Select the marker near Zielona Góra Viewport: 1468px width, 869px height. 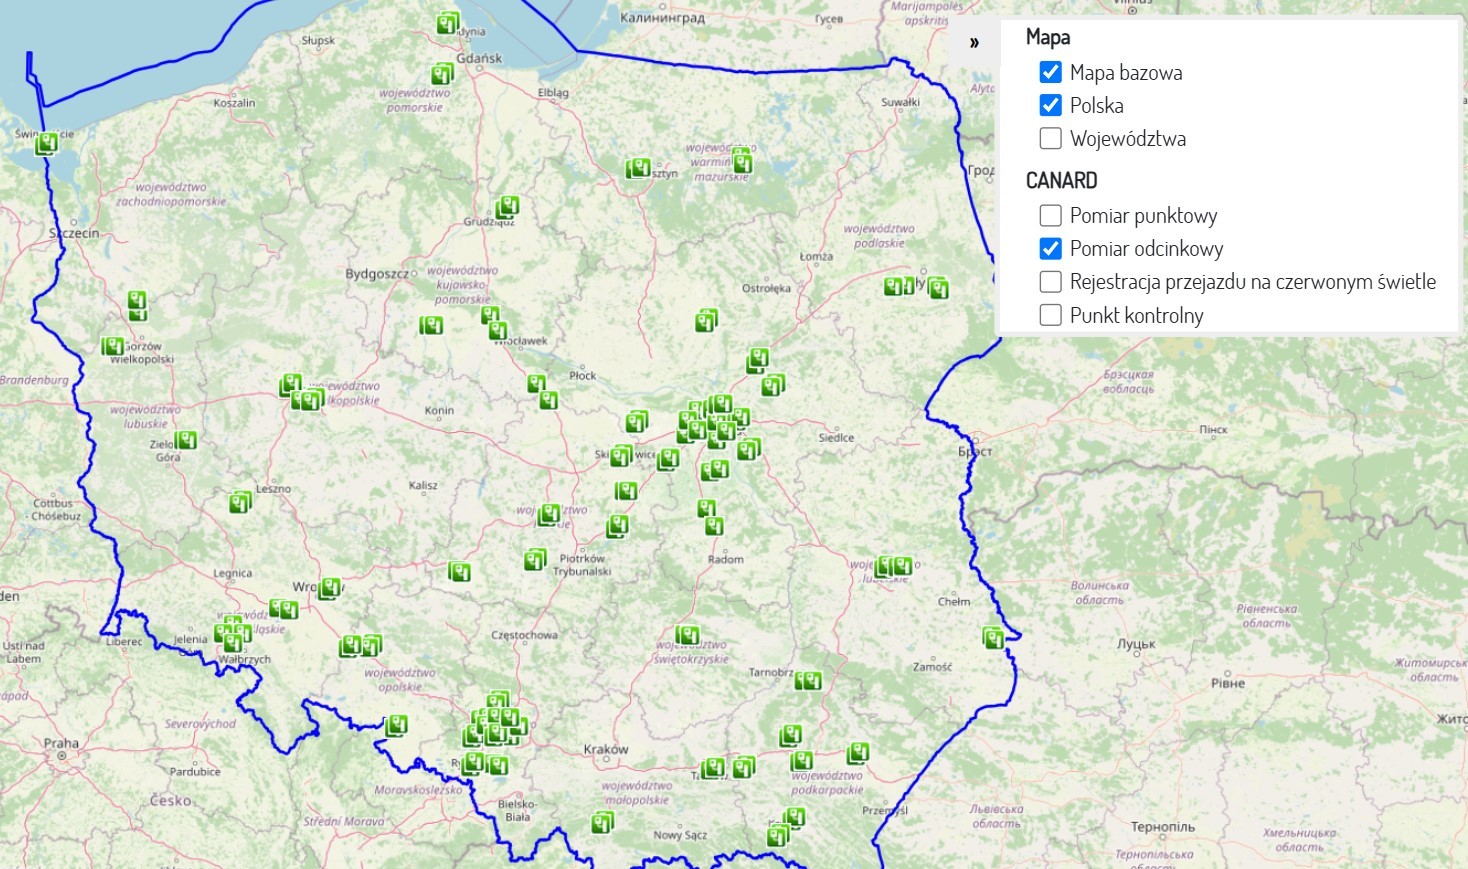pos(186,439)
